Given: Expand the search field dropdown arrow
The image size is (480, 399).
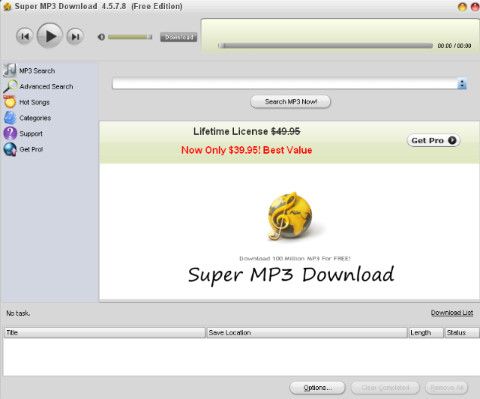Looking at the screenshot, I should pyautogui.click(x=462, y=84).
